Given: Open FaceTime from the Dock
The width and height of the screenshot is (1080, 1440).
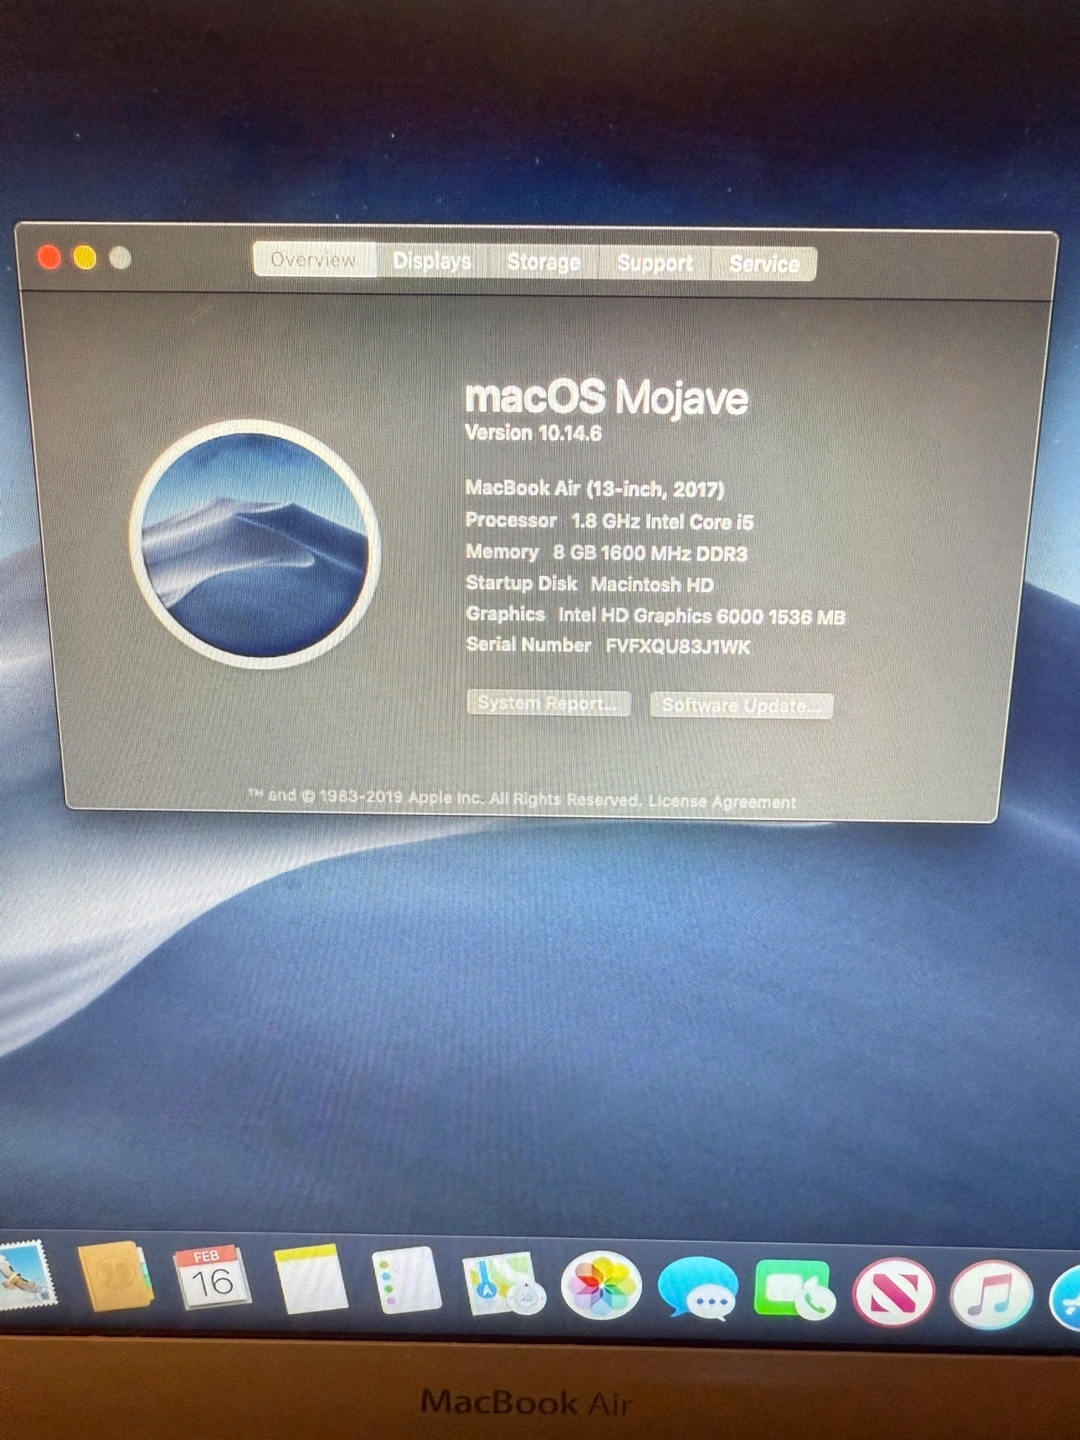Looking at the screenshot, I should coord(795,1291).
